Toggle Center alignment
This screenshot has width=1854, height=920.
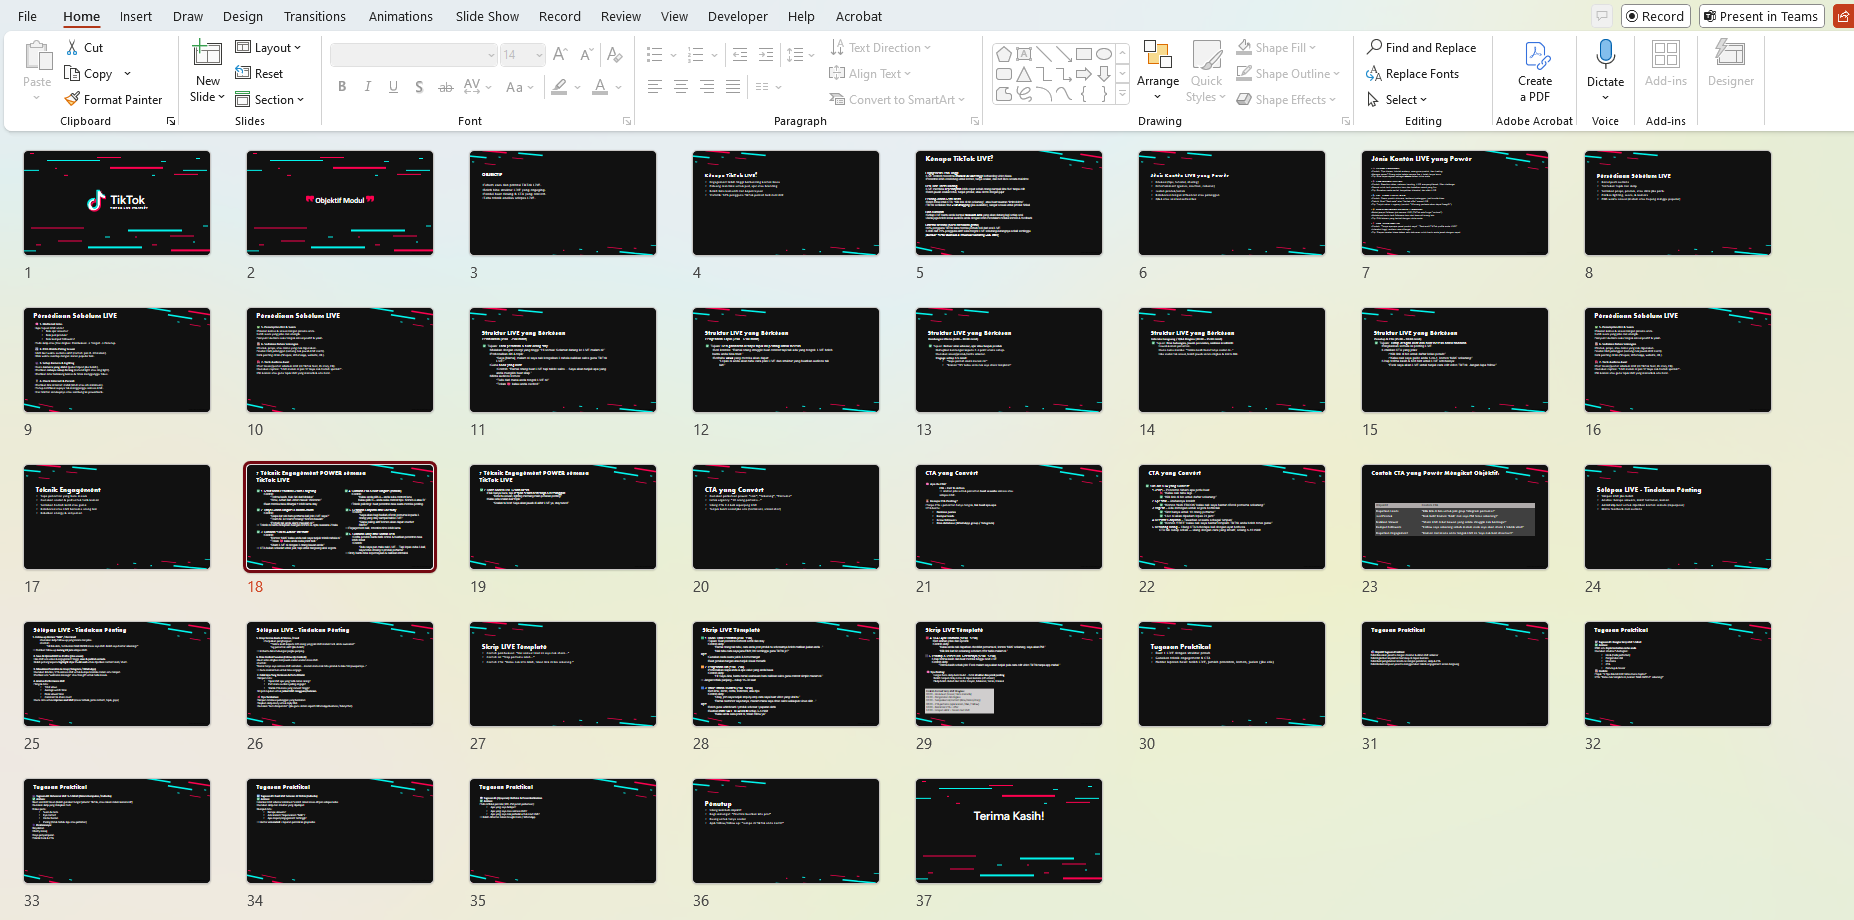point(680,87)
